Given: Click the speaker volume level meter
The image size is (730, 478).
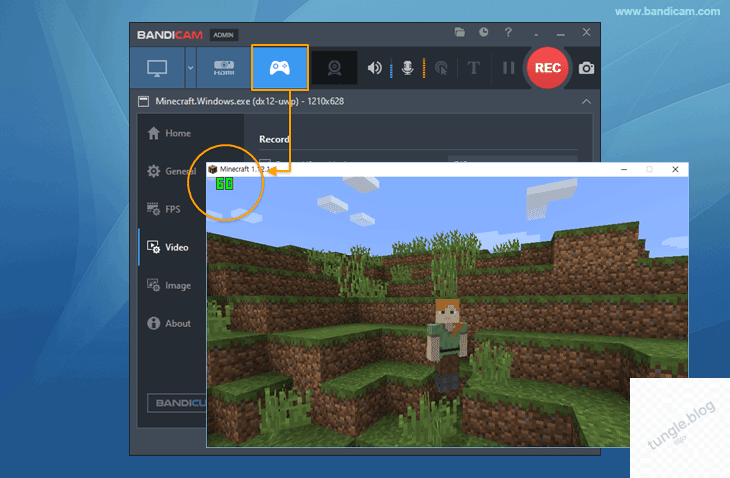Looking at the screenshot, I should (391, 68).
